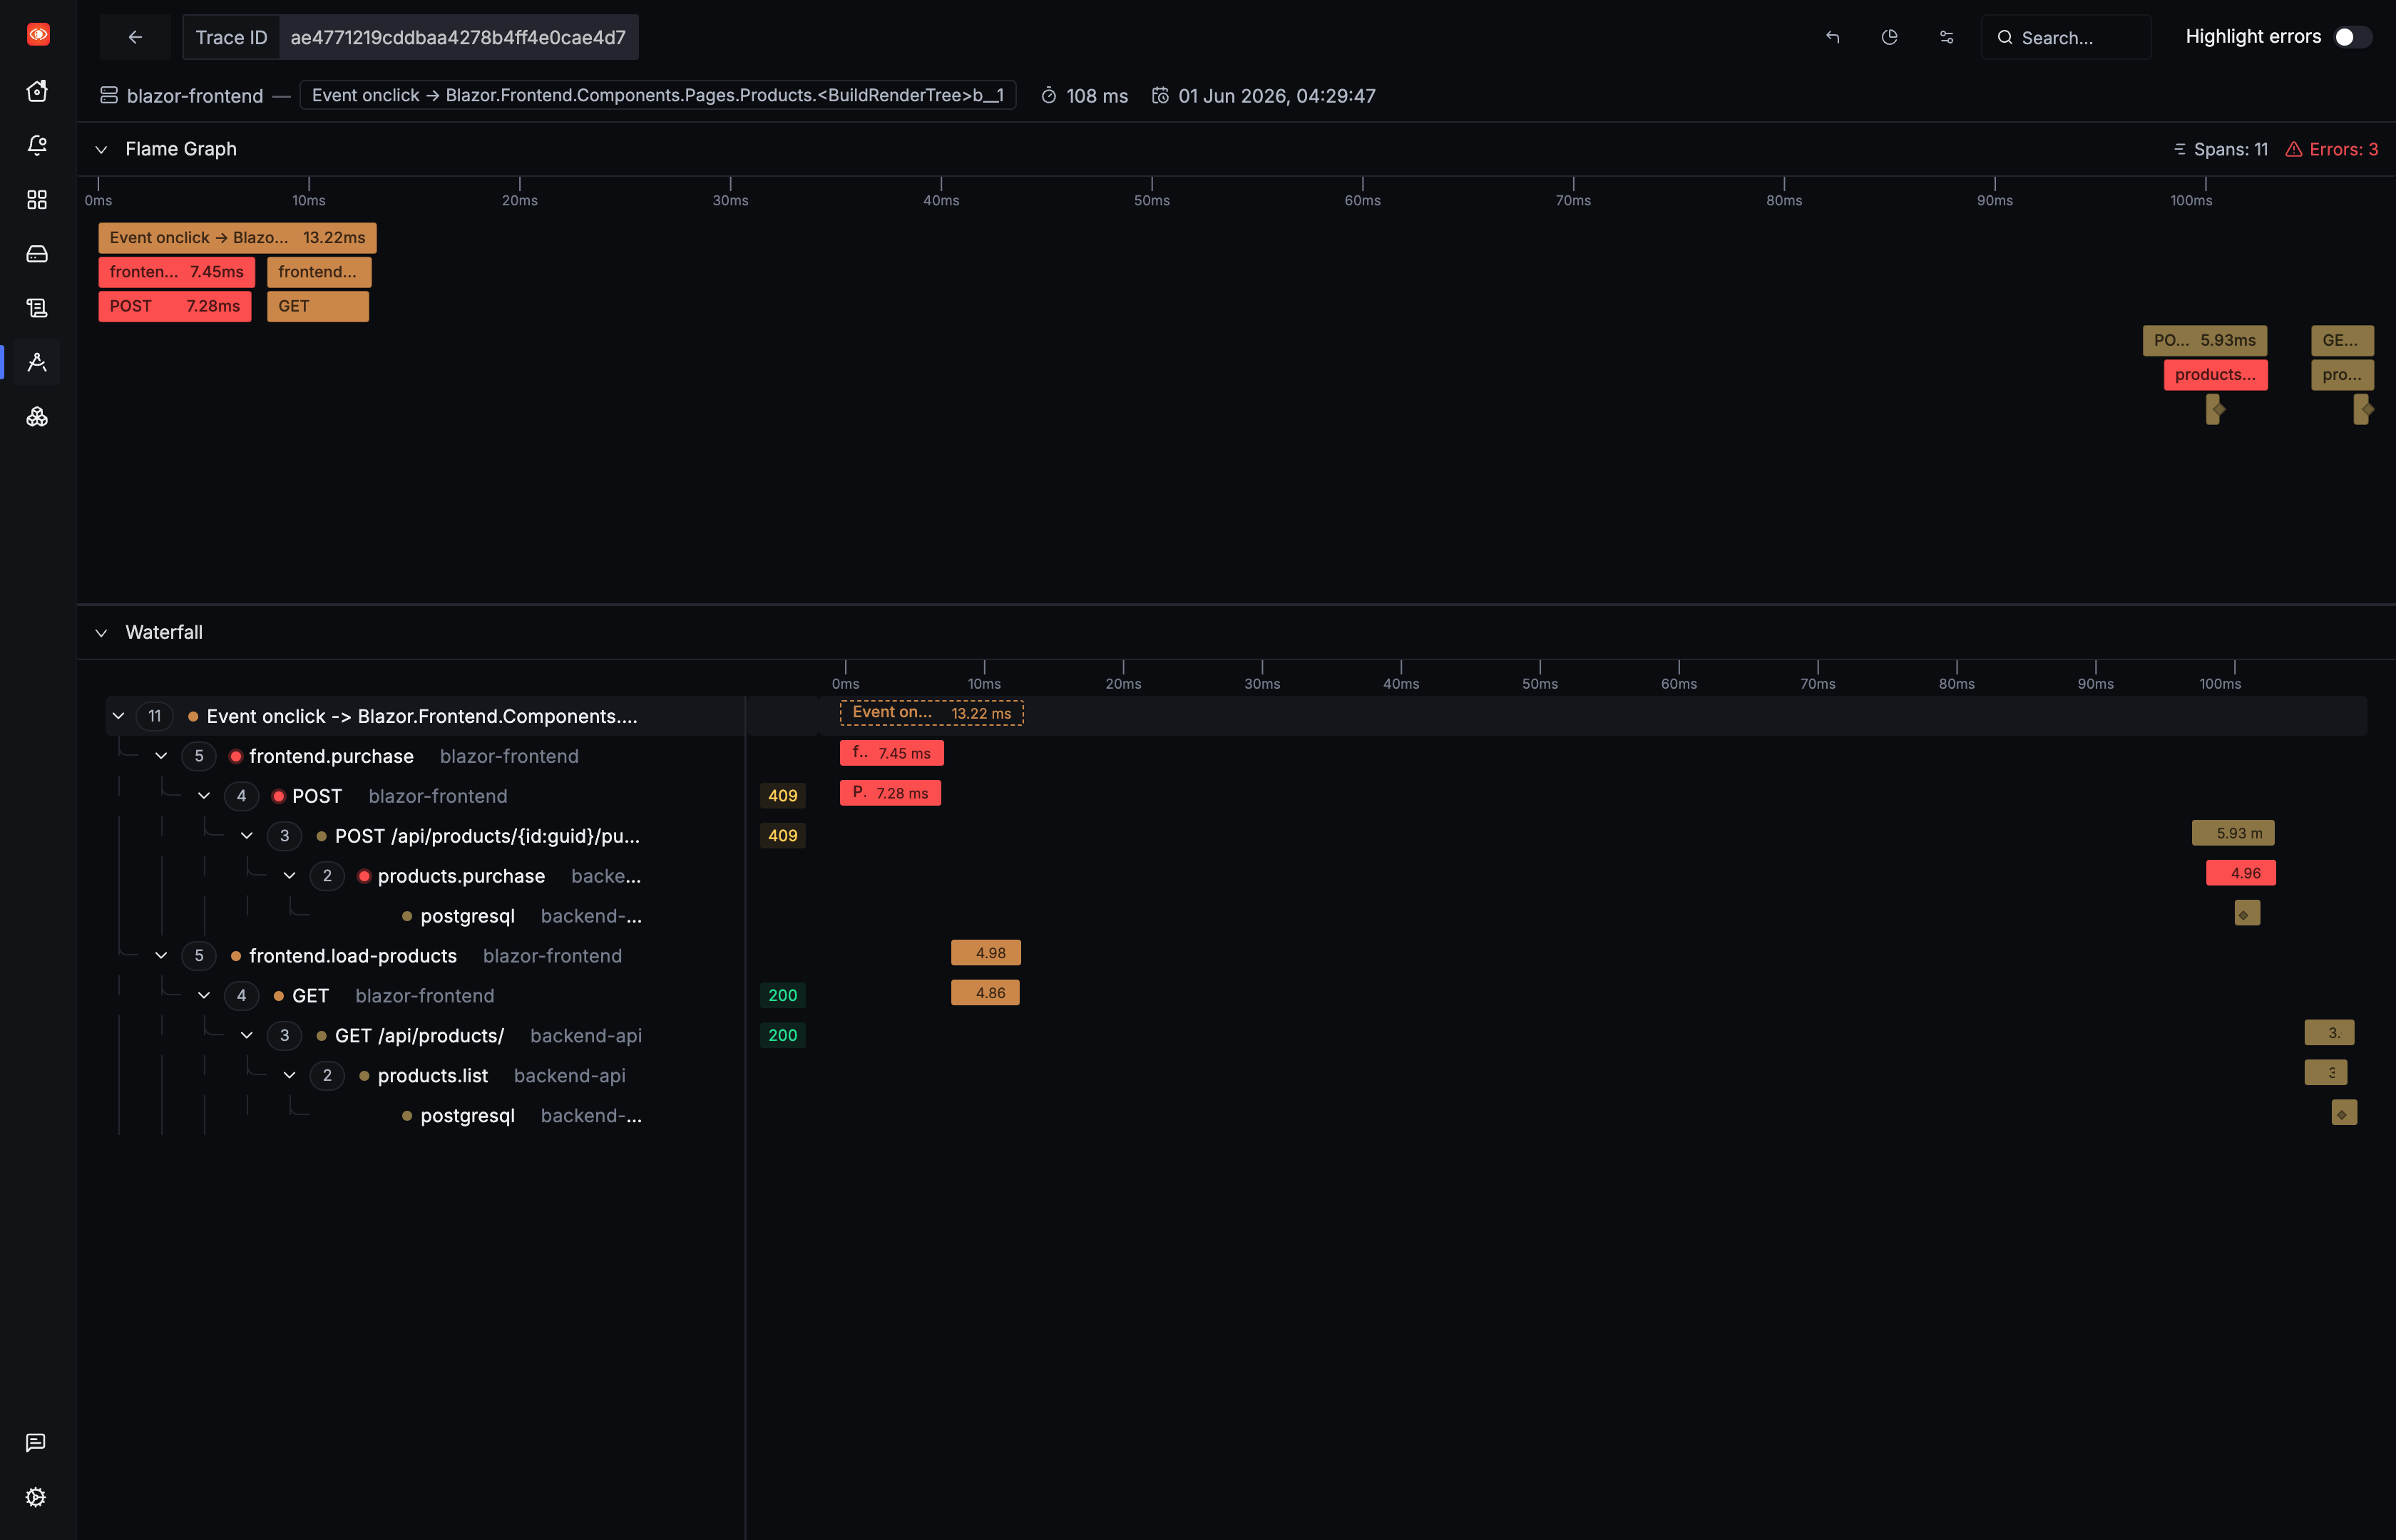
Task: Open the logs scroll icon in sidebar
Action: pyautogui.click(x=37, y=308)
